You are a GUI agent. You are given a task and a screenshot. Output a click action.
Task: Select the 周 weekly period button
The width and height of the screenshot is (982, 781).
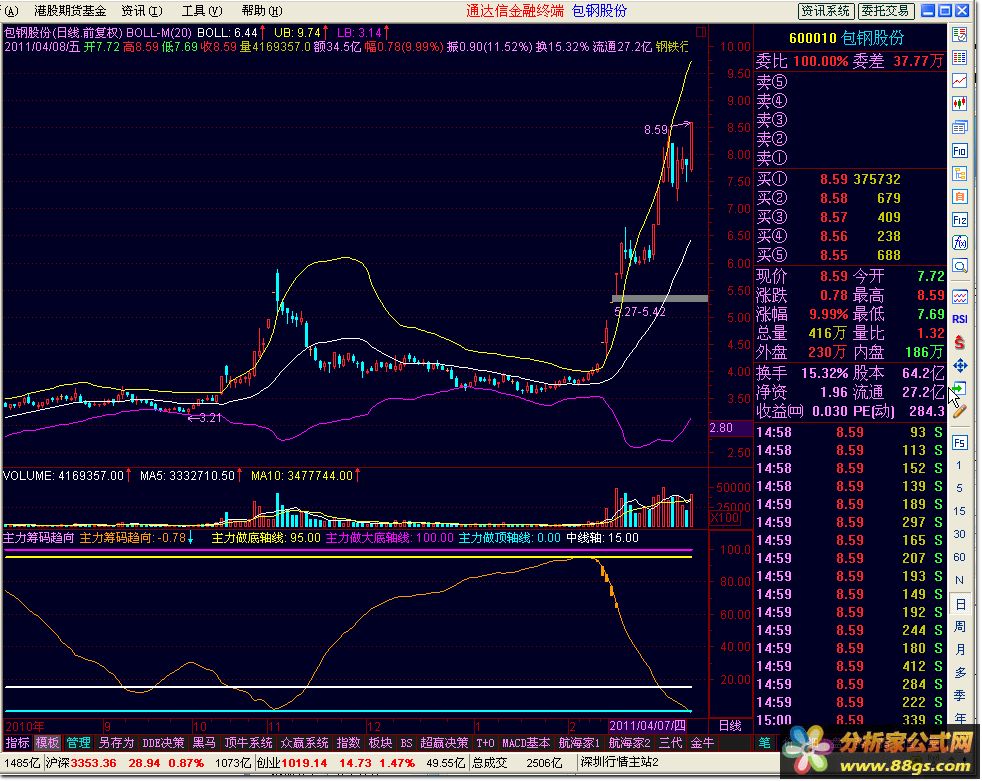pyautogui.click(x=959, y=627)
